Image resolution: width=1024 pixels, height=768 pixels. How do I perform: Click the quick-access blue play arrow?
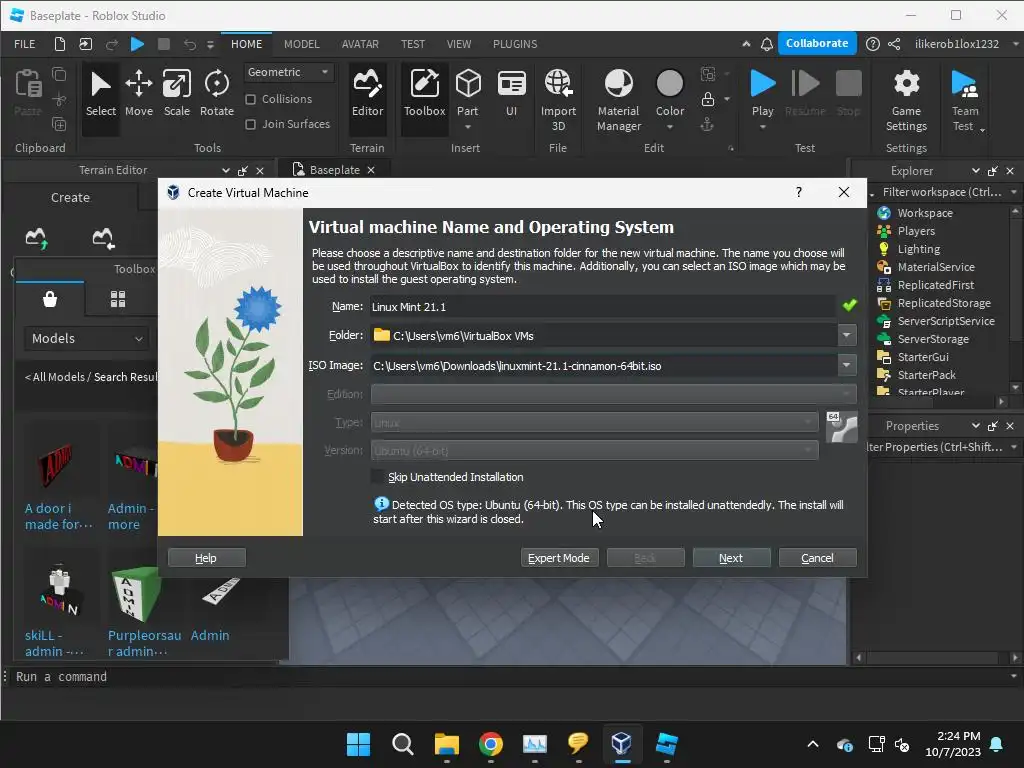tap(137, 44)
